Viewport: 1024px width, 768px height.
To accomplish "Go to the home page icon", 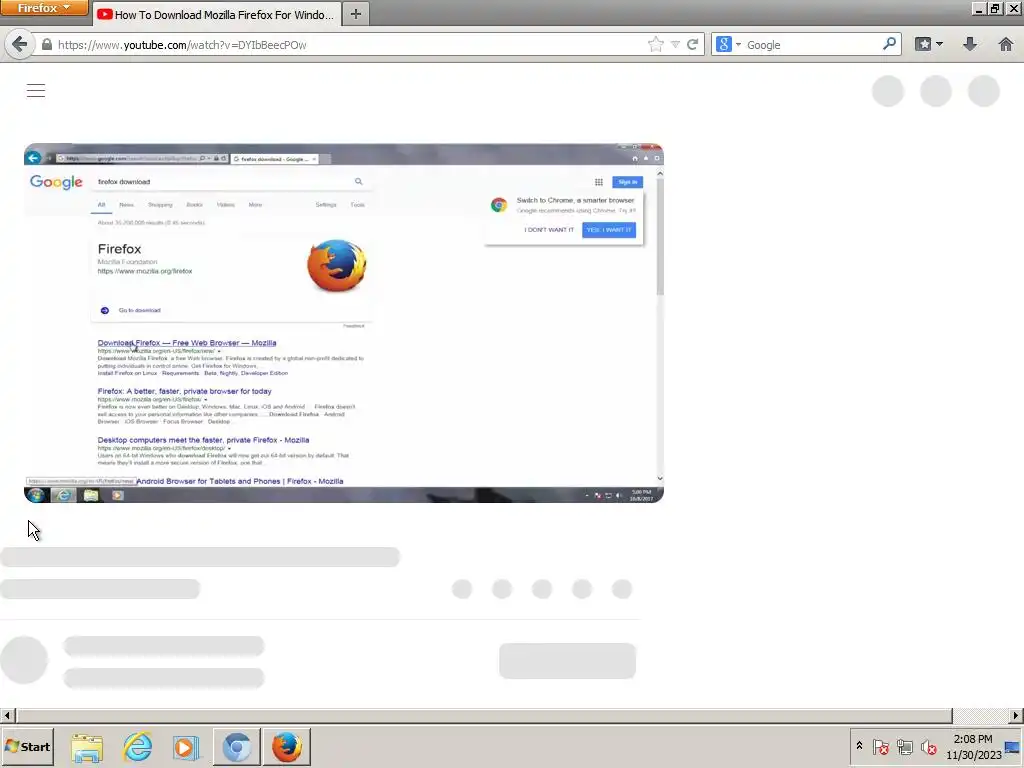I will [x=1006, y=44].
